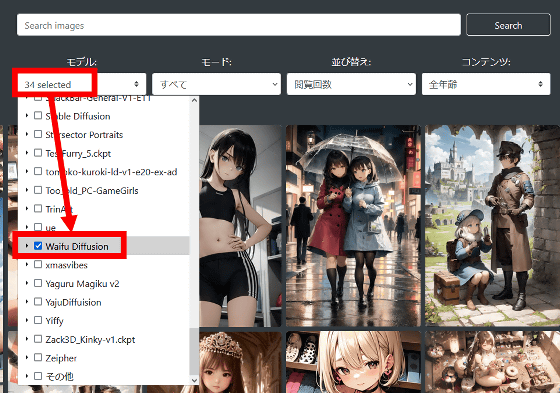Screen dimensions: 560x393
Task: Expand the YajuDiffuision tree arrow
Action: pos(27,302)
